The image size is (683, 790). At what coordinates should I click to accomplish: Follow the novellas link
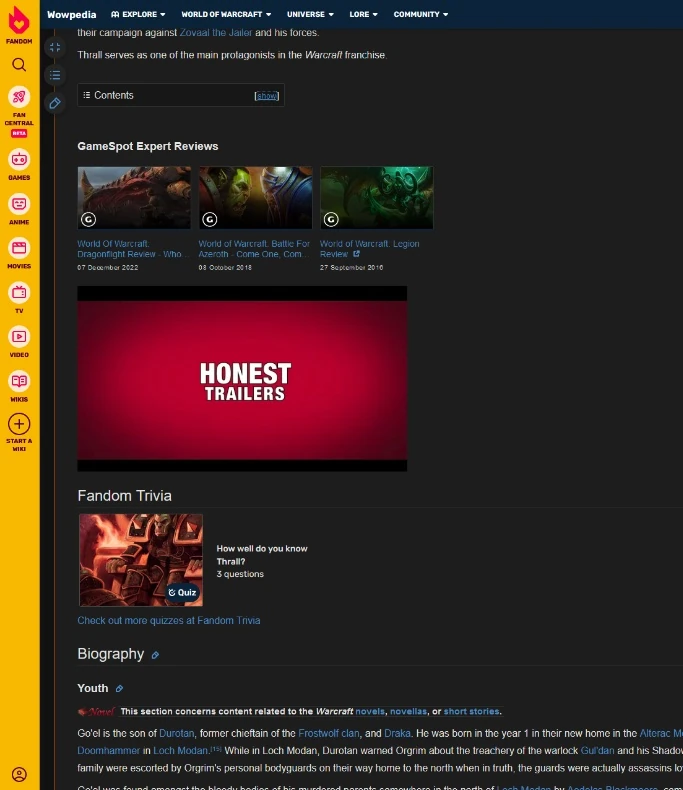click(408, 711)
